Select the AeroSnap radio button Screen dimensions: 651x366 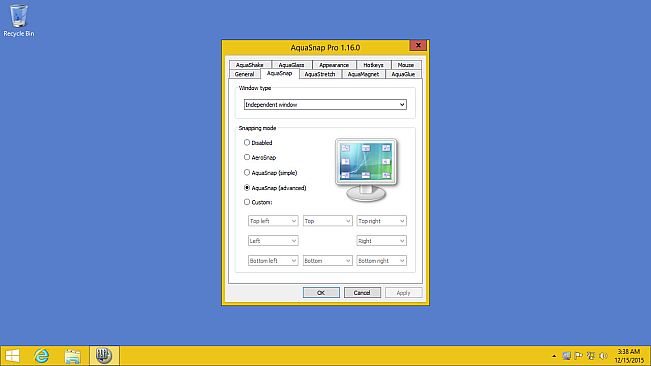(x=260, y=158)
